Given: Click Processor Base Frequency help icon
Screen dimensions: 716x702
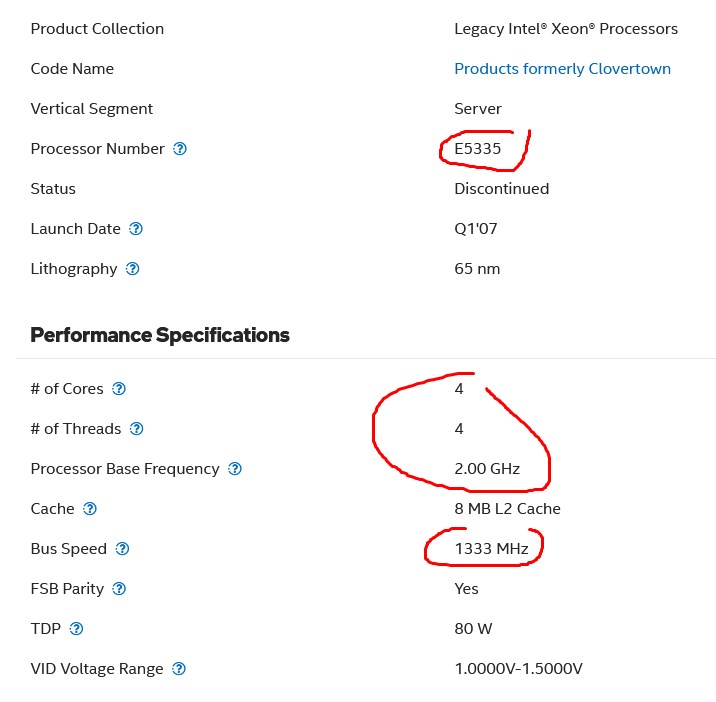Looking at the screenshot, I should (x=235, y=469).
